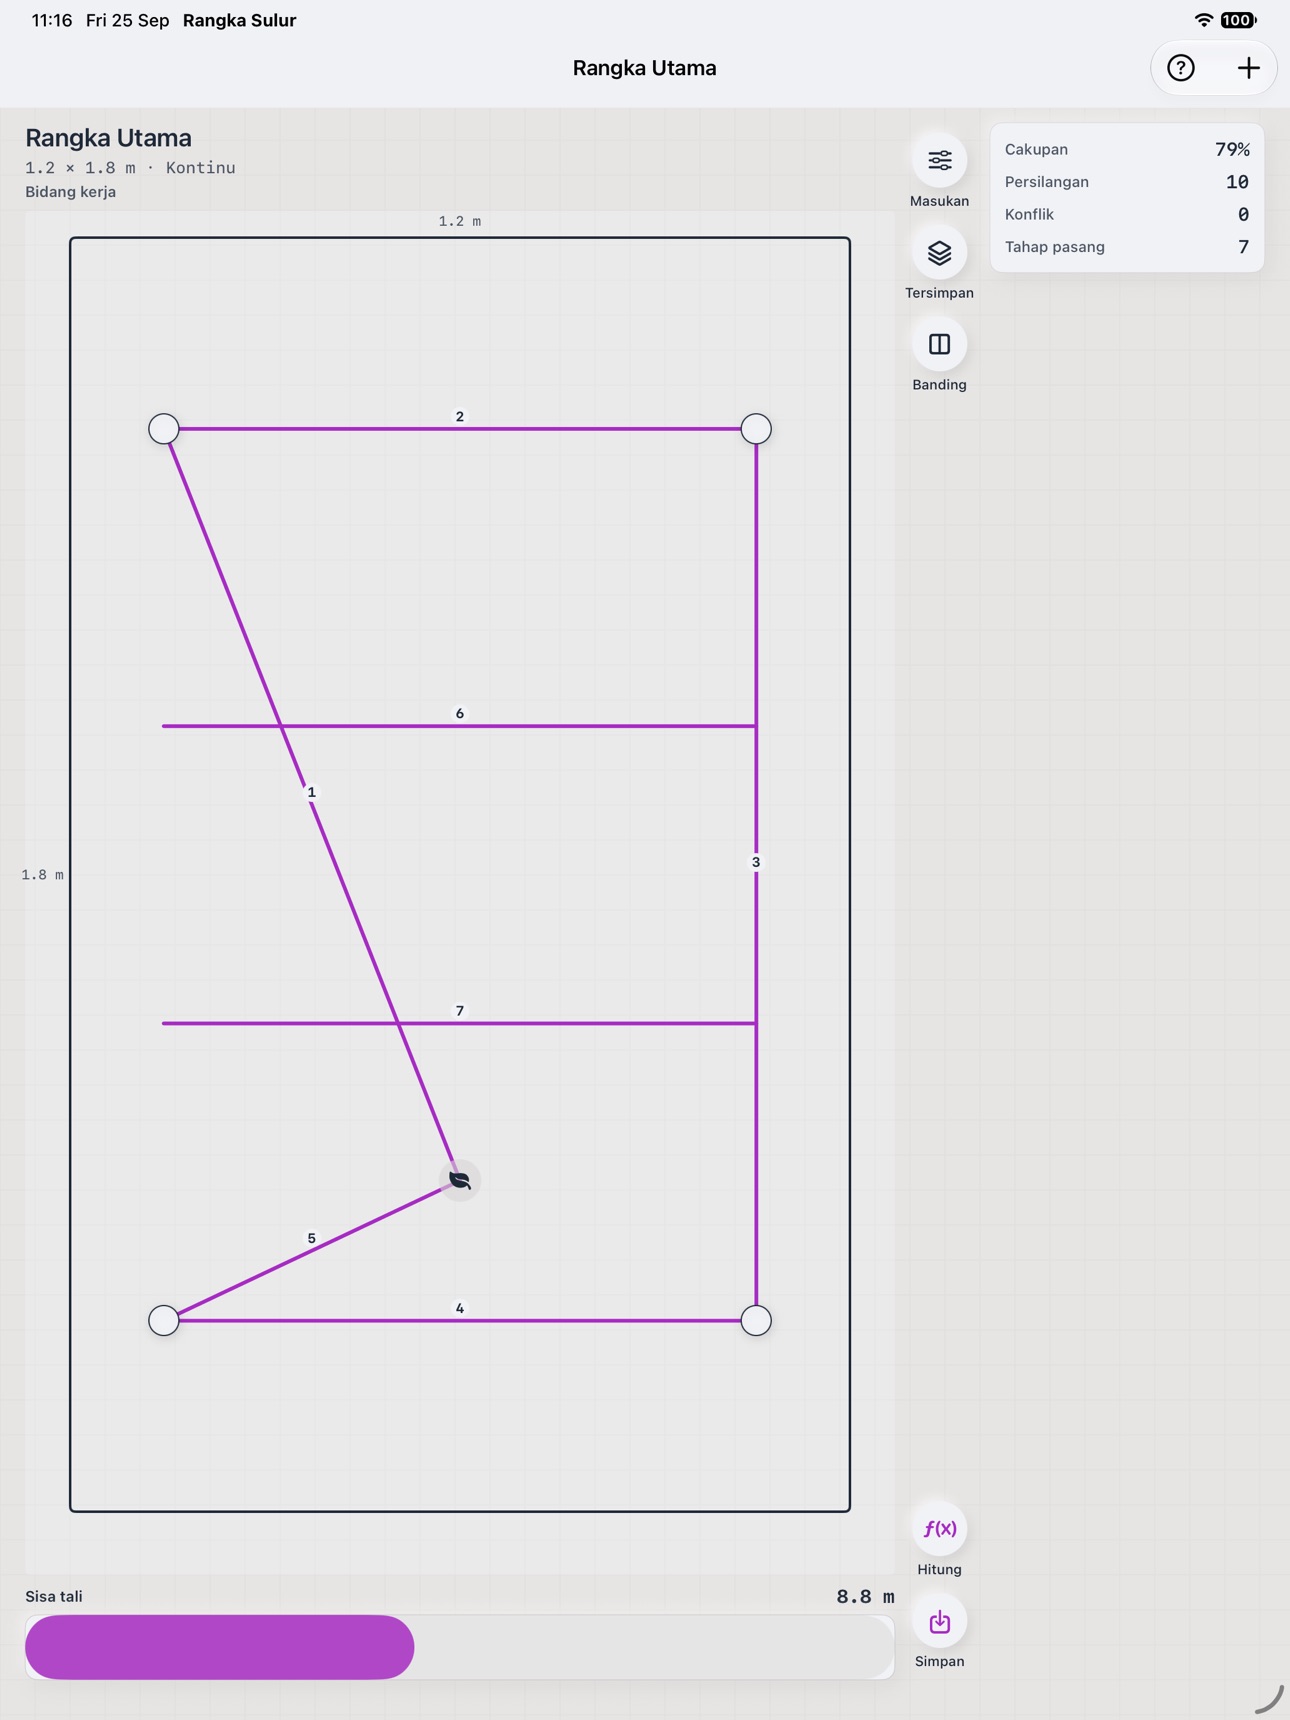Click the Sisa tali label
The image size is (1290, 1720).
54,1597
